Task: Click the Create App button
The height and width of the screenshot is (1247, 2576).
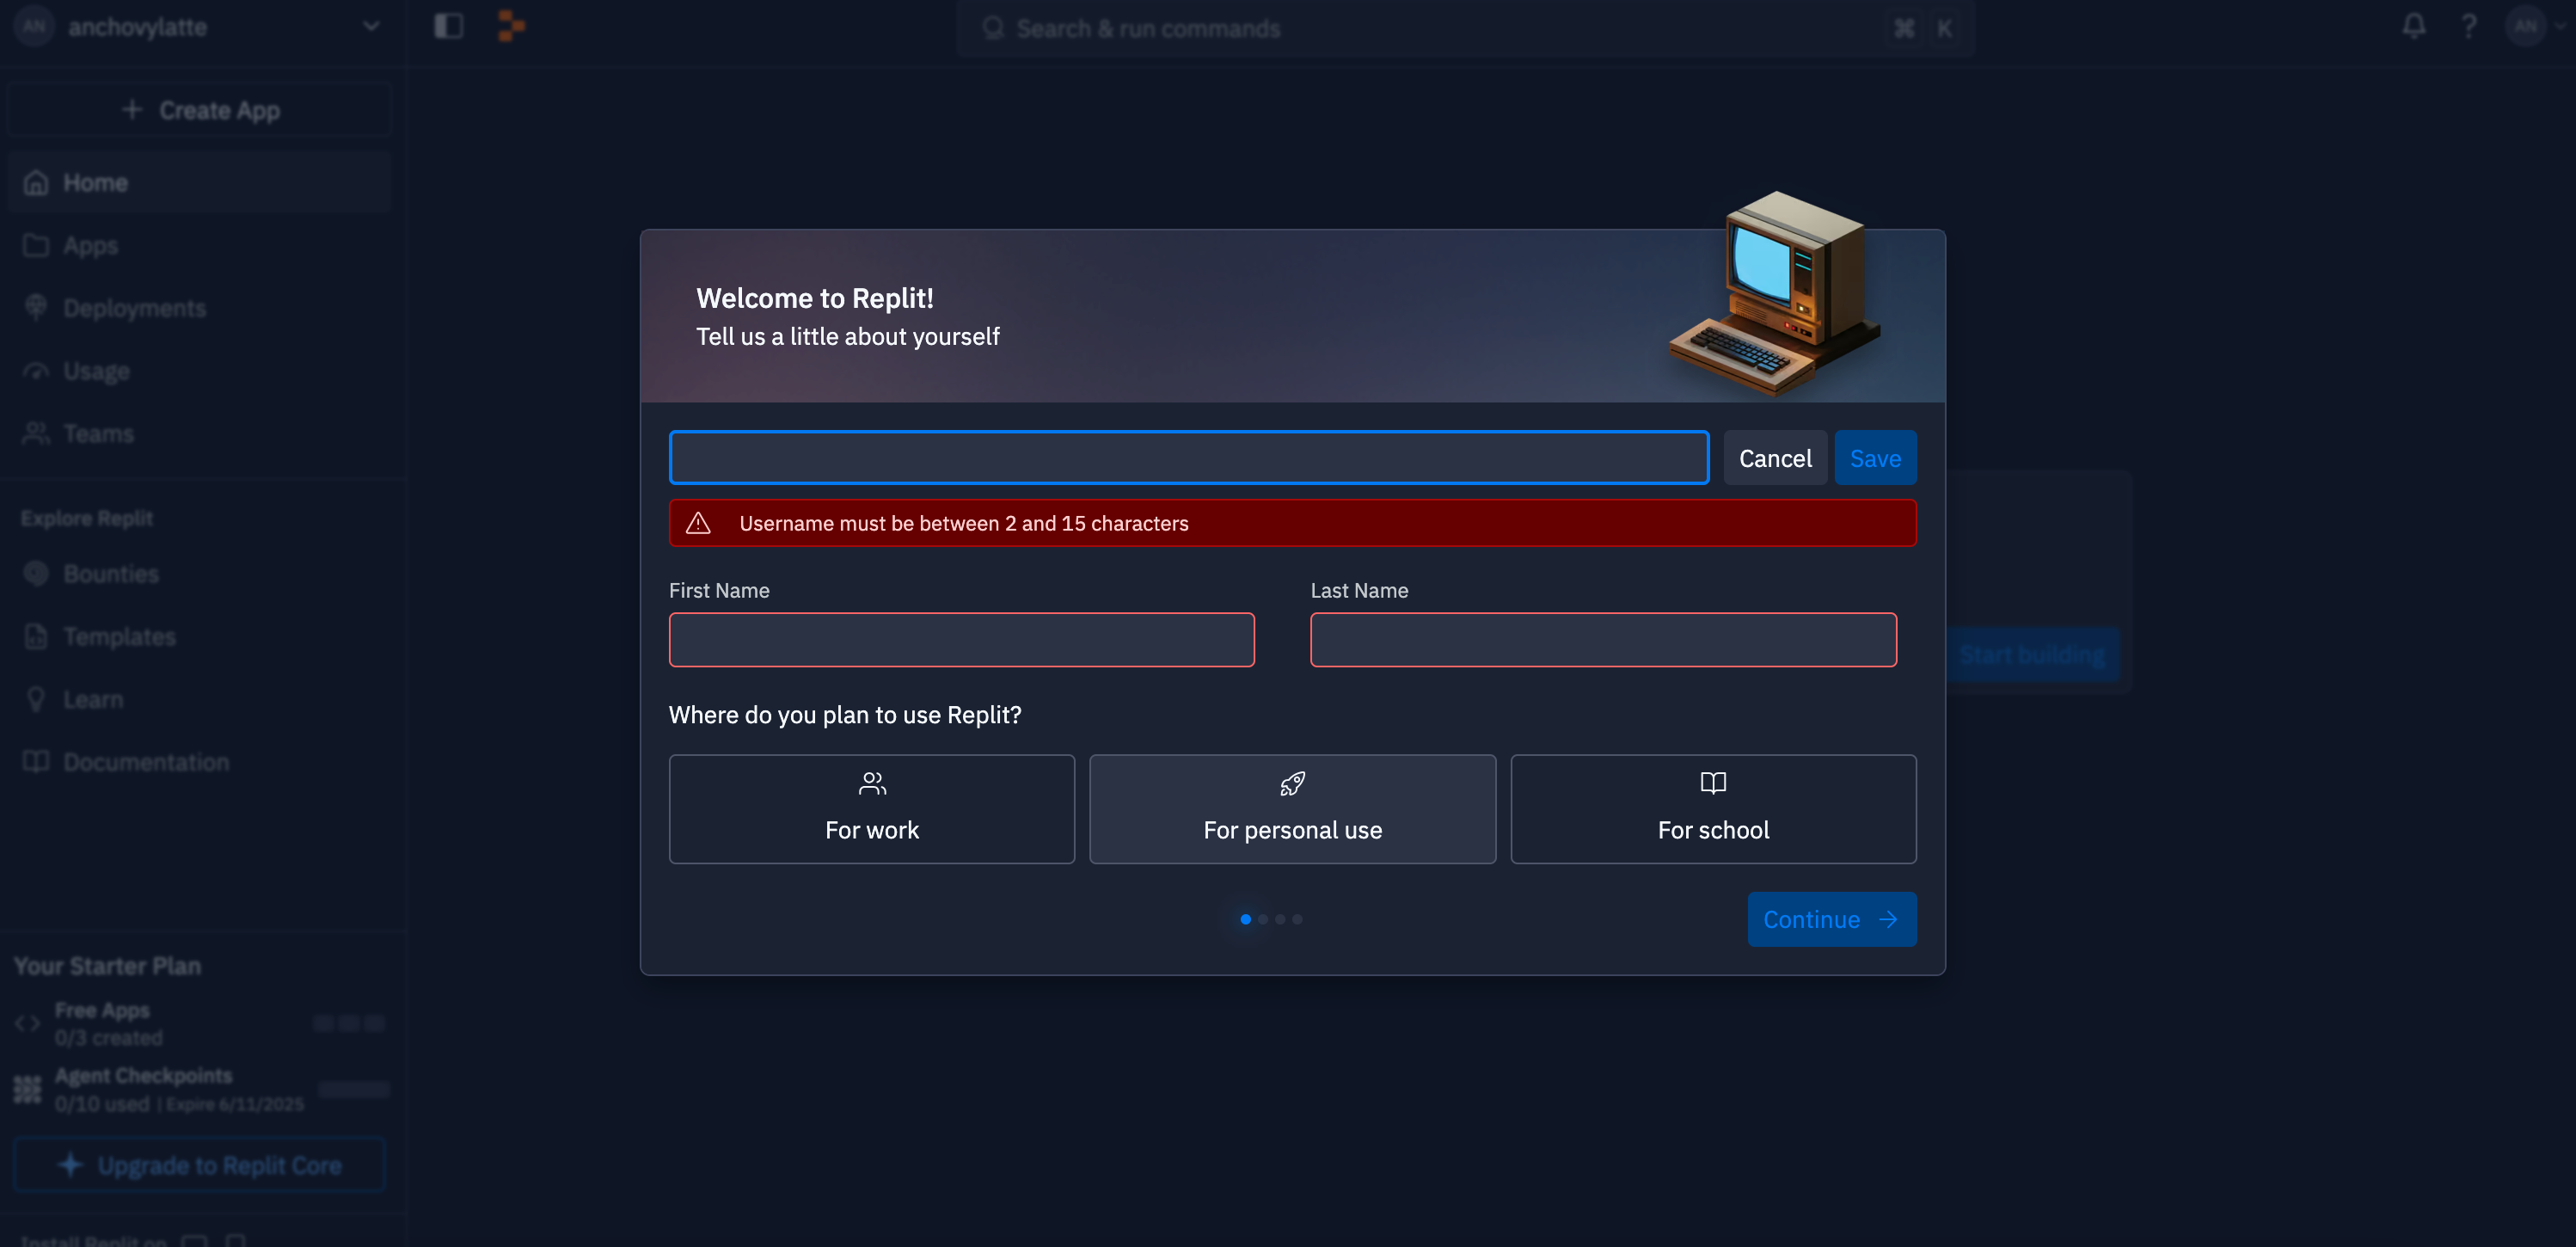Action: pyautogui.click(x=199, y=110)
